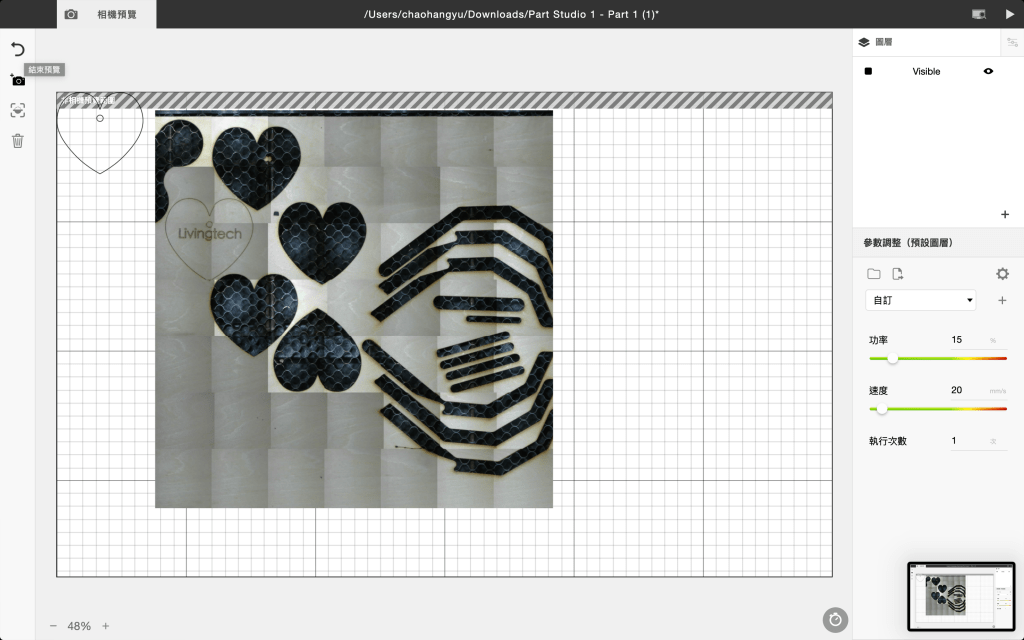The image size is (1024, 640).
Task: Click the trash icon to clear preview
Action: tap(17, 141)
